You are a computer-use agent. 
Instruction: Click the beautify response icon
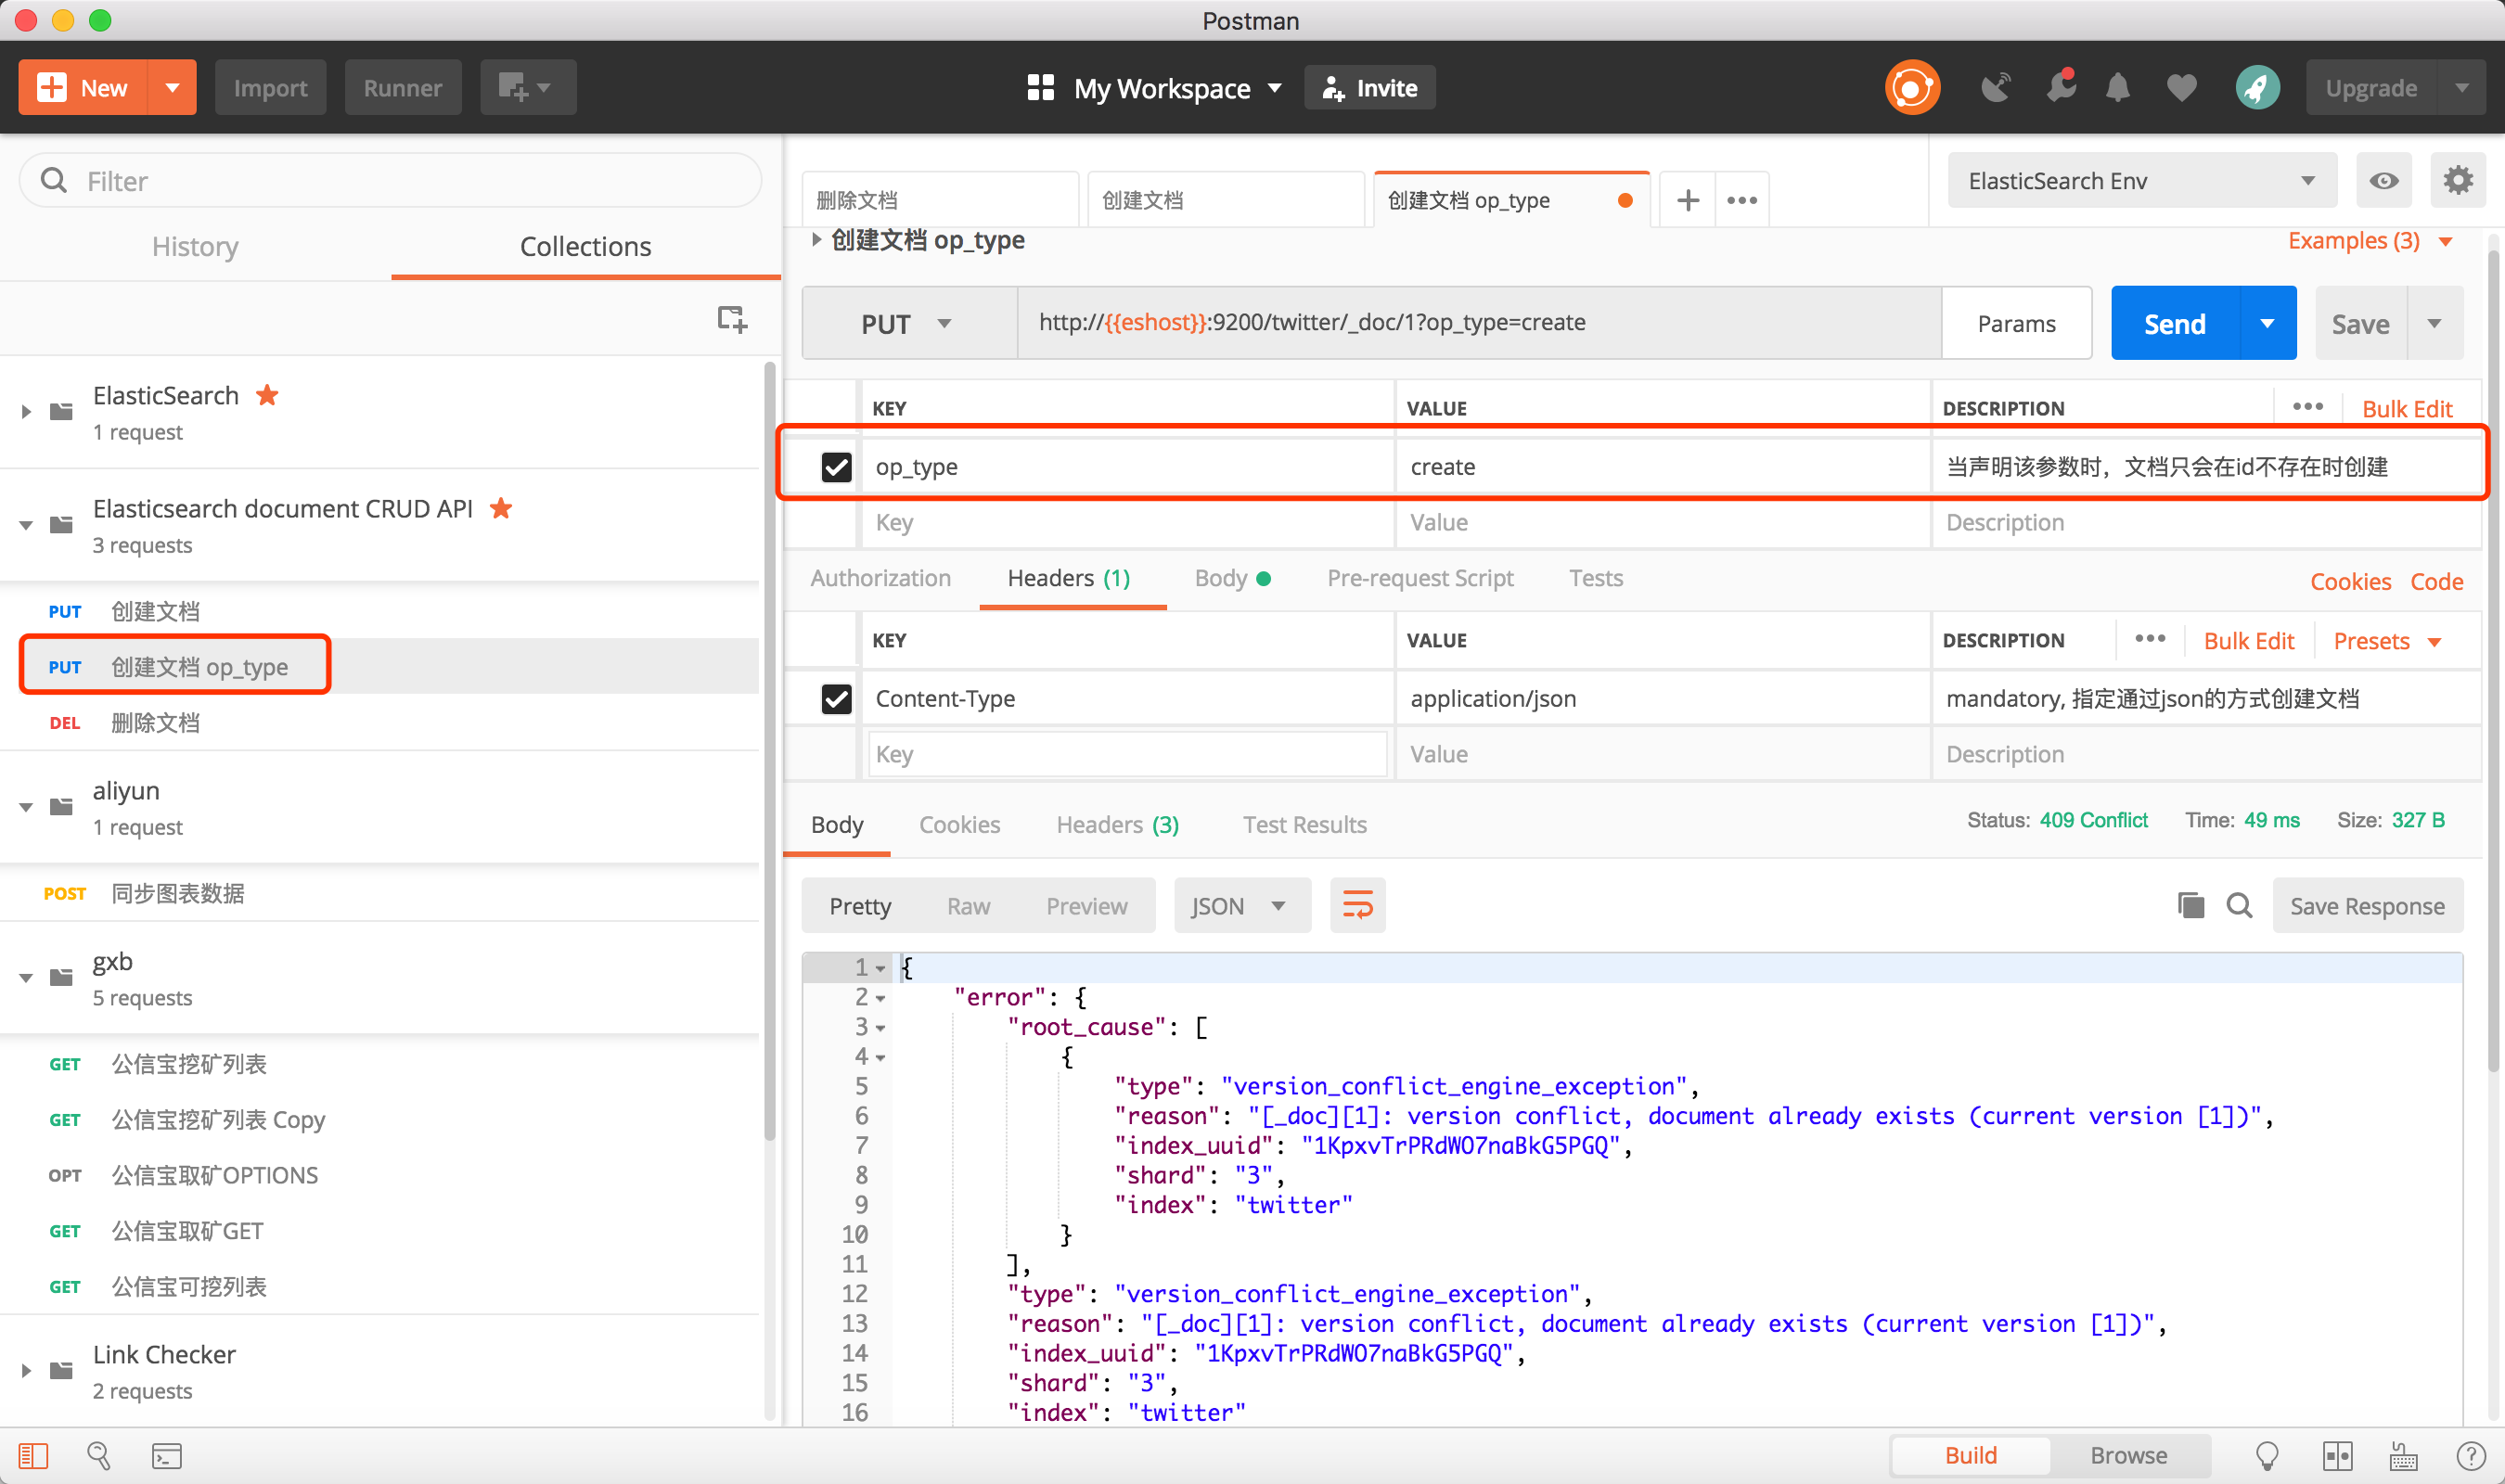coord(1358,906)
